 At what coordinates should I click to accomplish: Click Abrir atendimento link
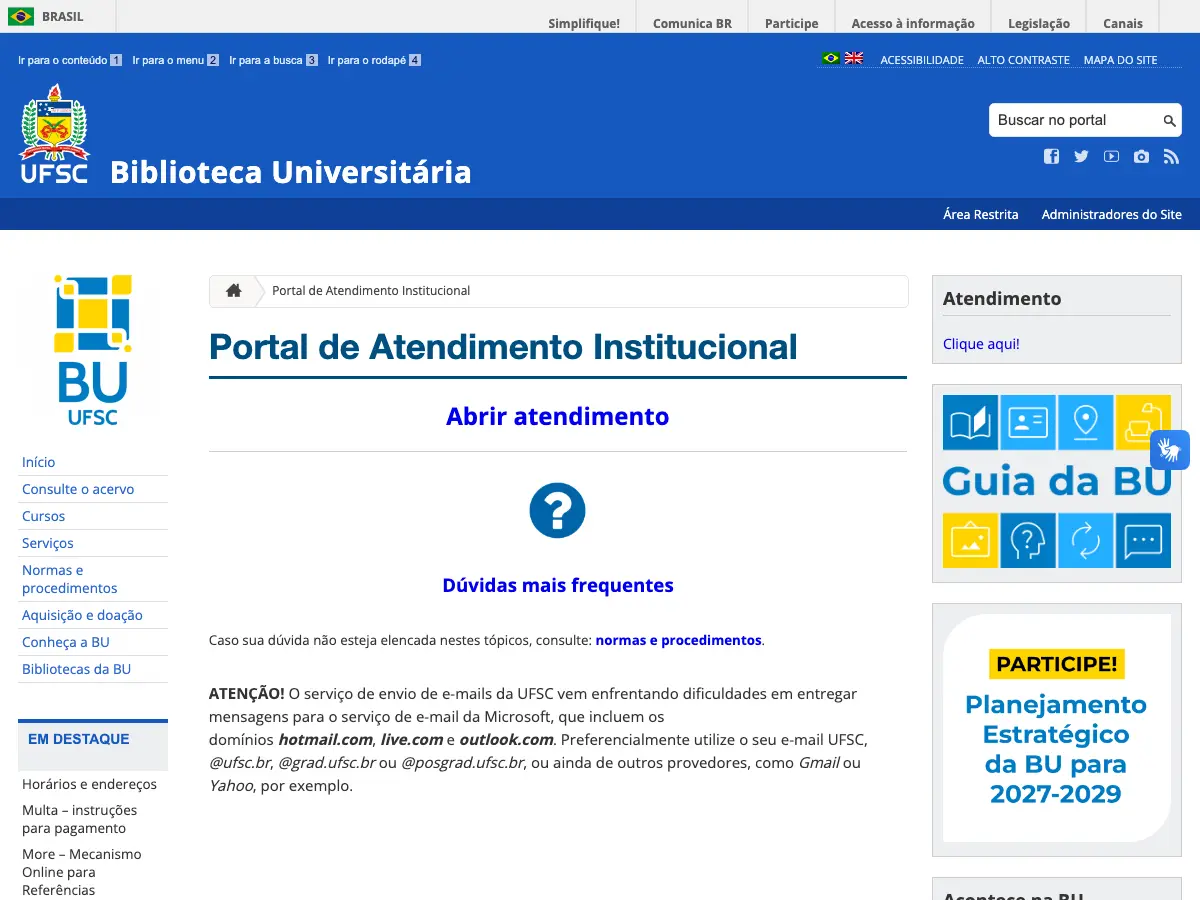pos(557,416)
